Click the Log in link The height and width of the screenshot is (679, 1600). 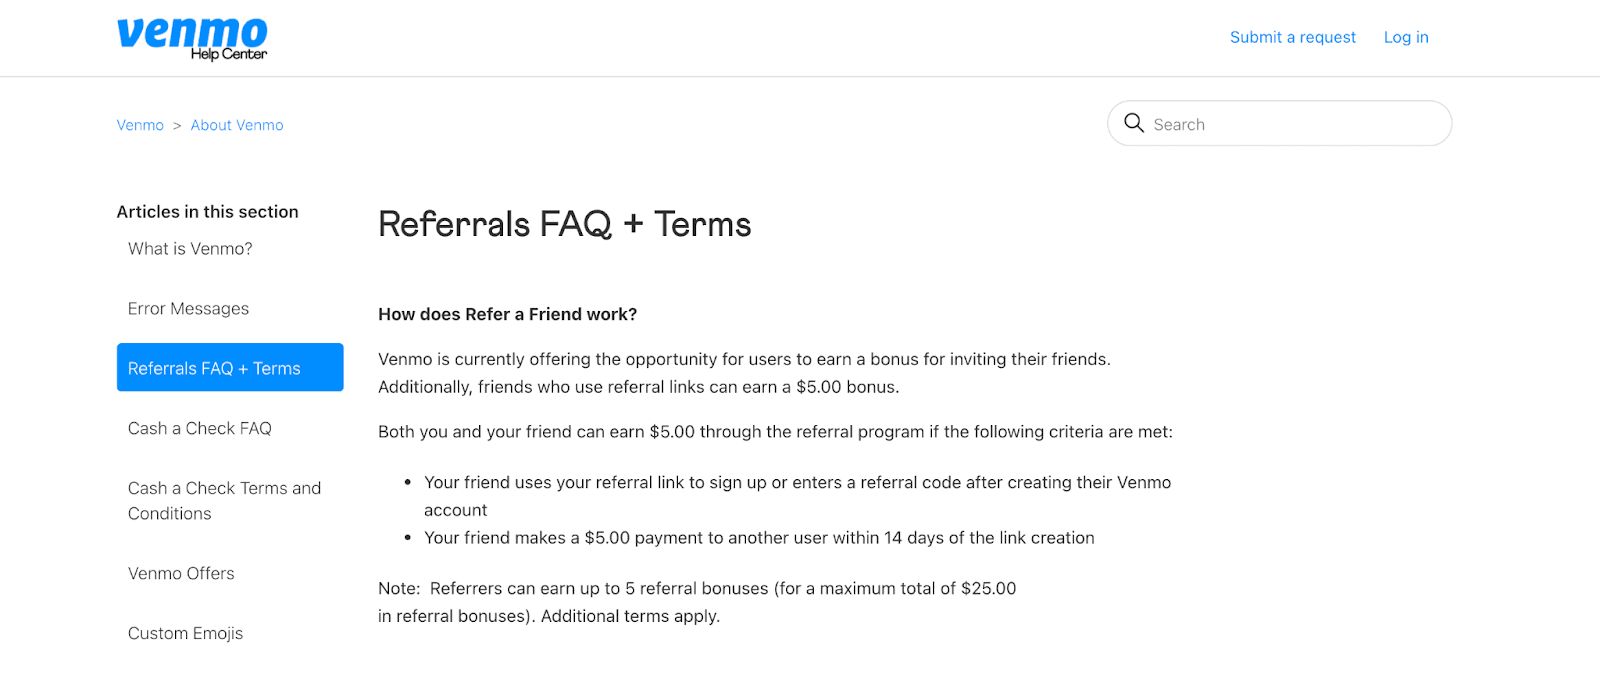click(1406, 37)
